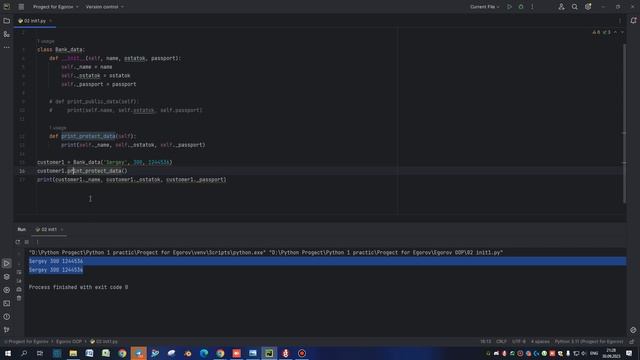640x360 pixels.
Task: Open the Windows Start menu
Action: coord(7,353)
